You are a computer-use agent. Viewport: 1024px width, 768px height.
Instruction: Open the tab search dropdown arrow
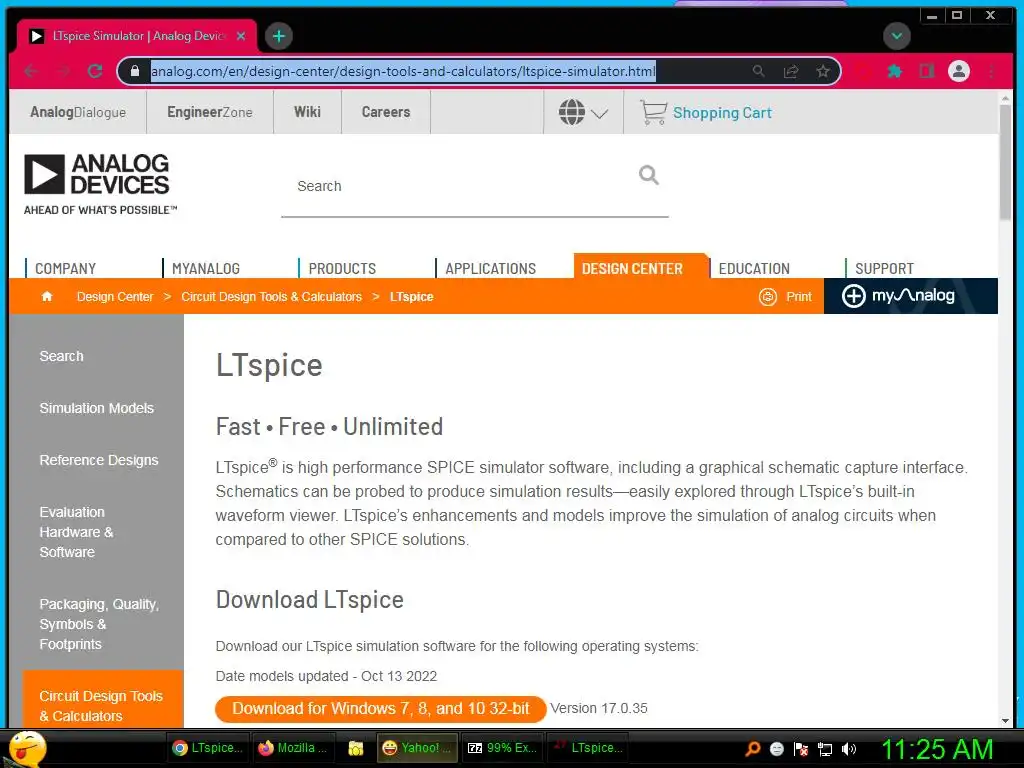click(x=897, y=36)
